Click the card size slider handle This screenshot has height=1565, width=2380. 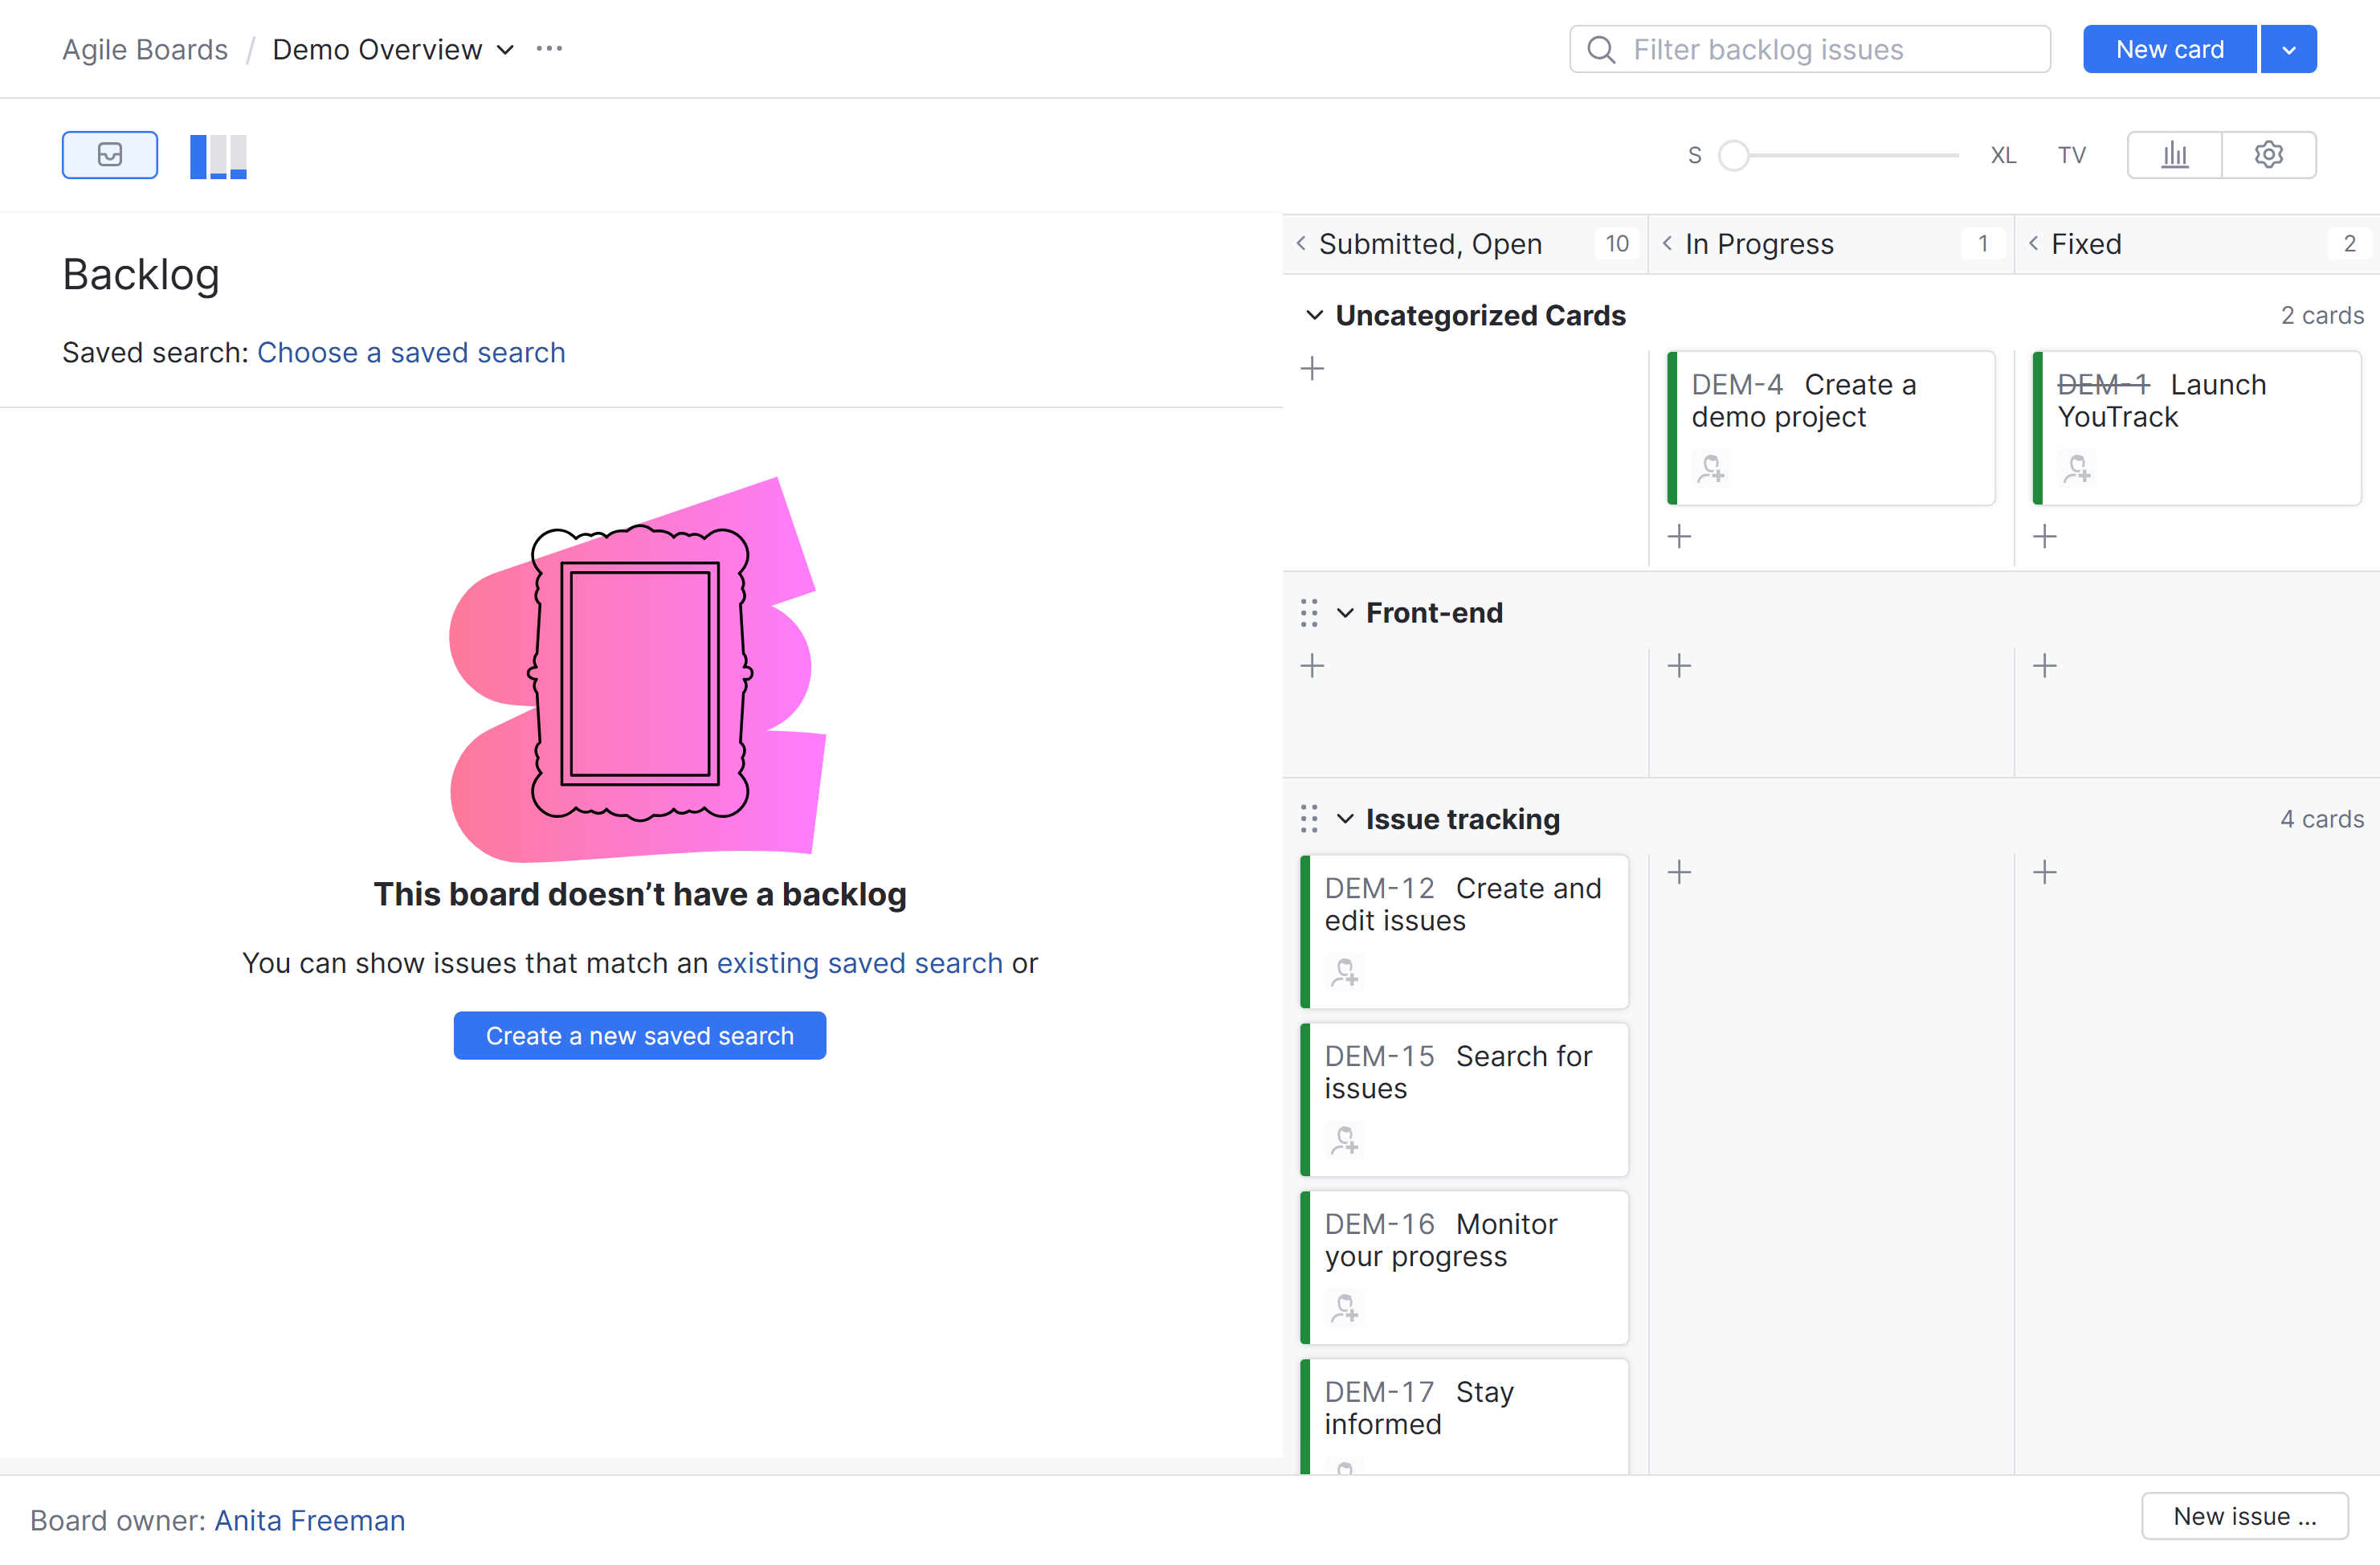point(1733,156)
